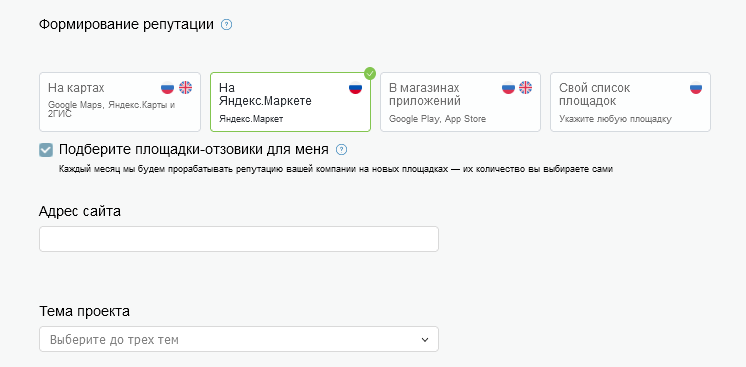Select the Свой список площадок card
This screenshot has width=746, height=367.
(x=630, y=102)
